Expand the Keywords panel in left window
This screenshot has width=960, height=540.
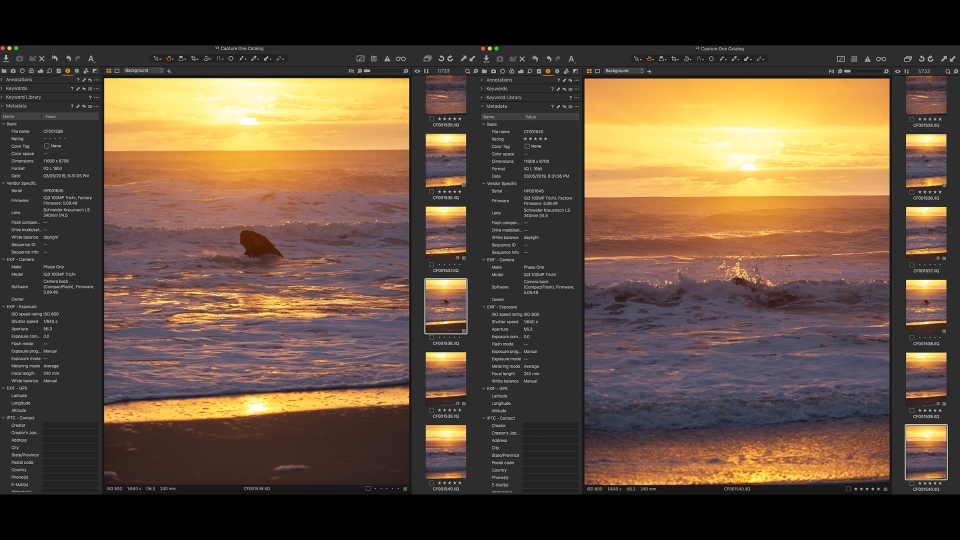pos(2,88)
